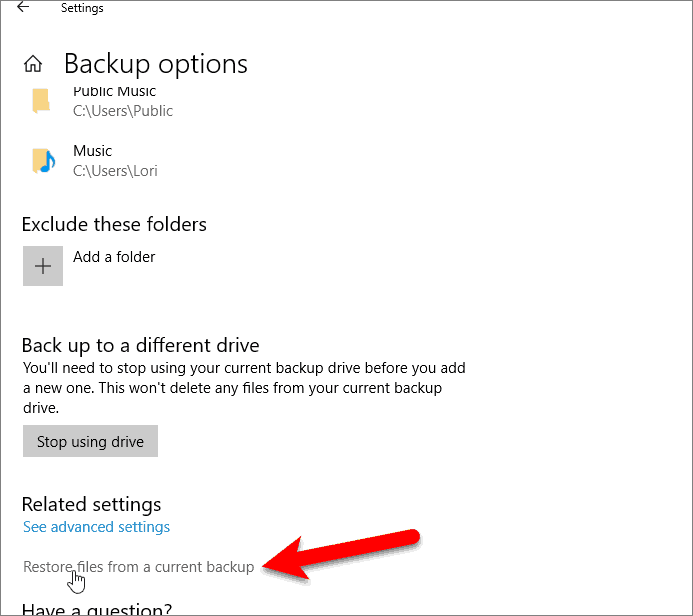Click the 'Have a question?' heading
This screenshot has height=616, width=693.
pyautogui.click(x=96, y=609)
